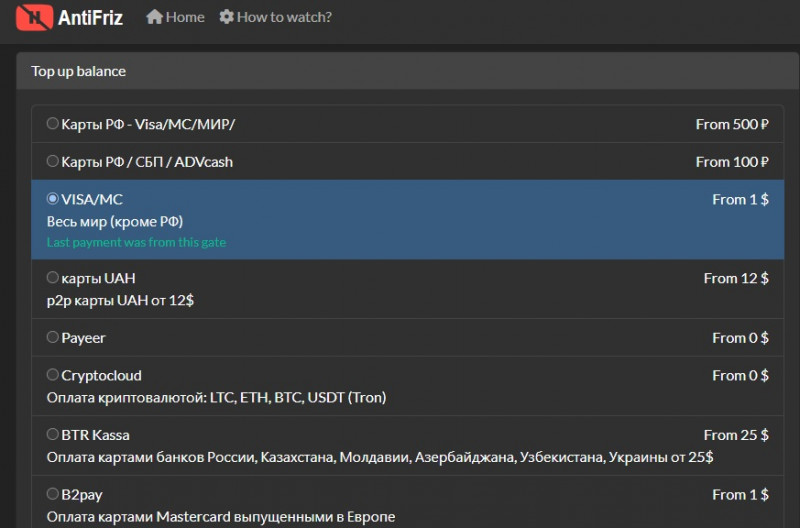
Task: Click the карты UAH payment method label
Action: [x=98, y=279]
